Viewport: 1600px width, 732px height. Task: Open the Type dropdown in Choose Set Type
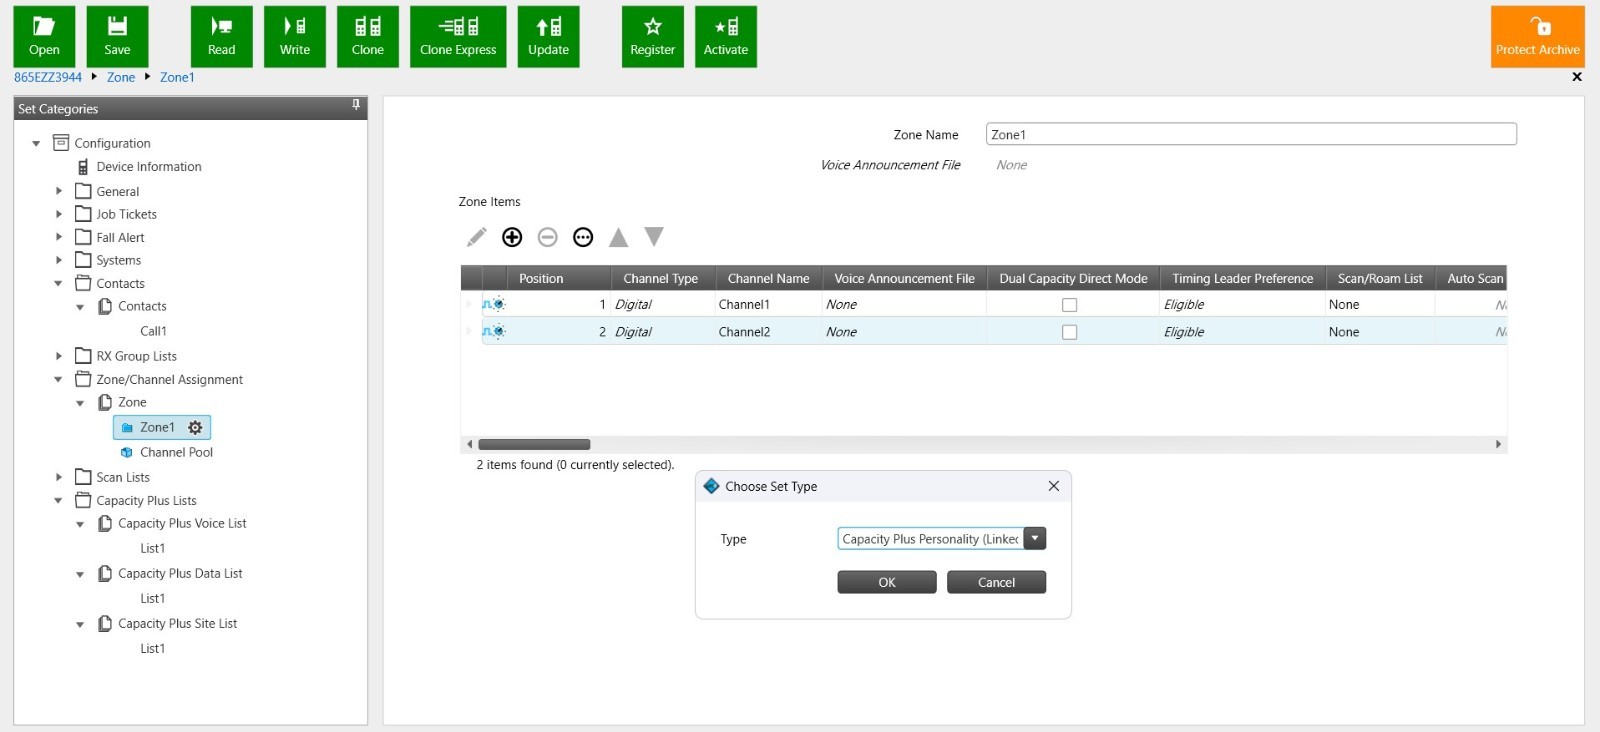point(1035,539)
